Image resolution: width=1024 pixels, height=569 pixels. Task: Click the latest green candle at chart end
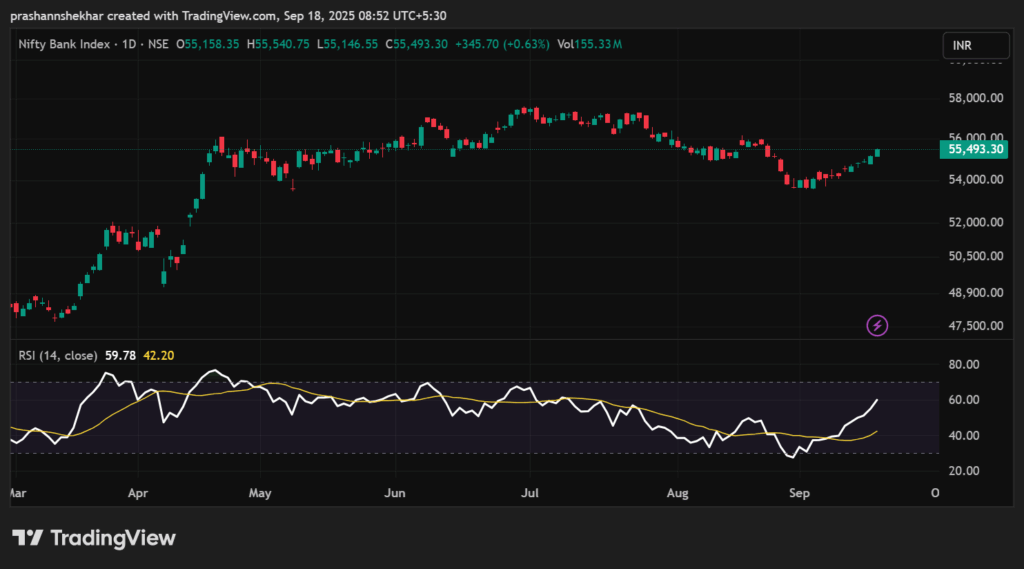877,153
